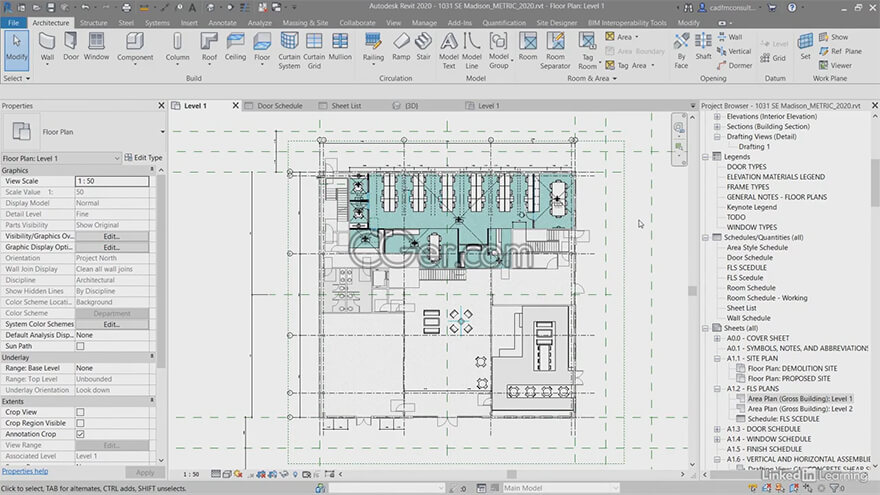Pick the Ceiling tool
880x495 pixels.
click(235, 47)
